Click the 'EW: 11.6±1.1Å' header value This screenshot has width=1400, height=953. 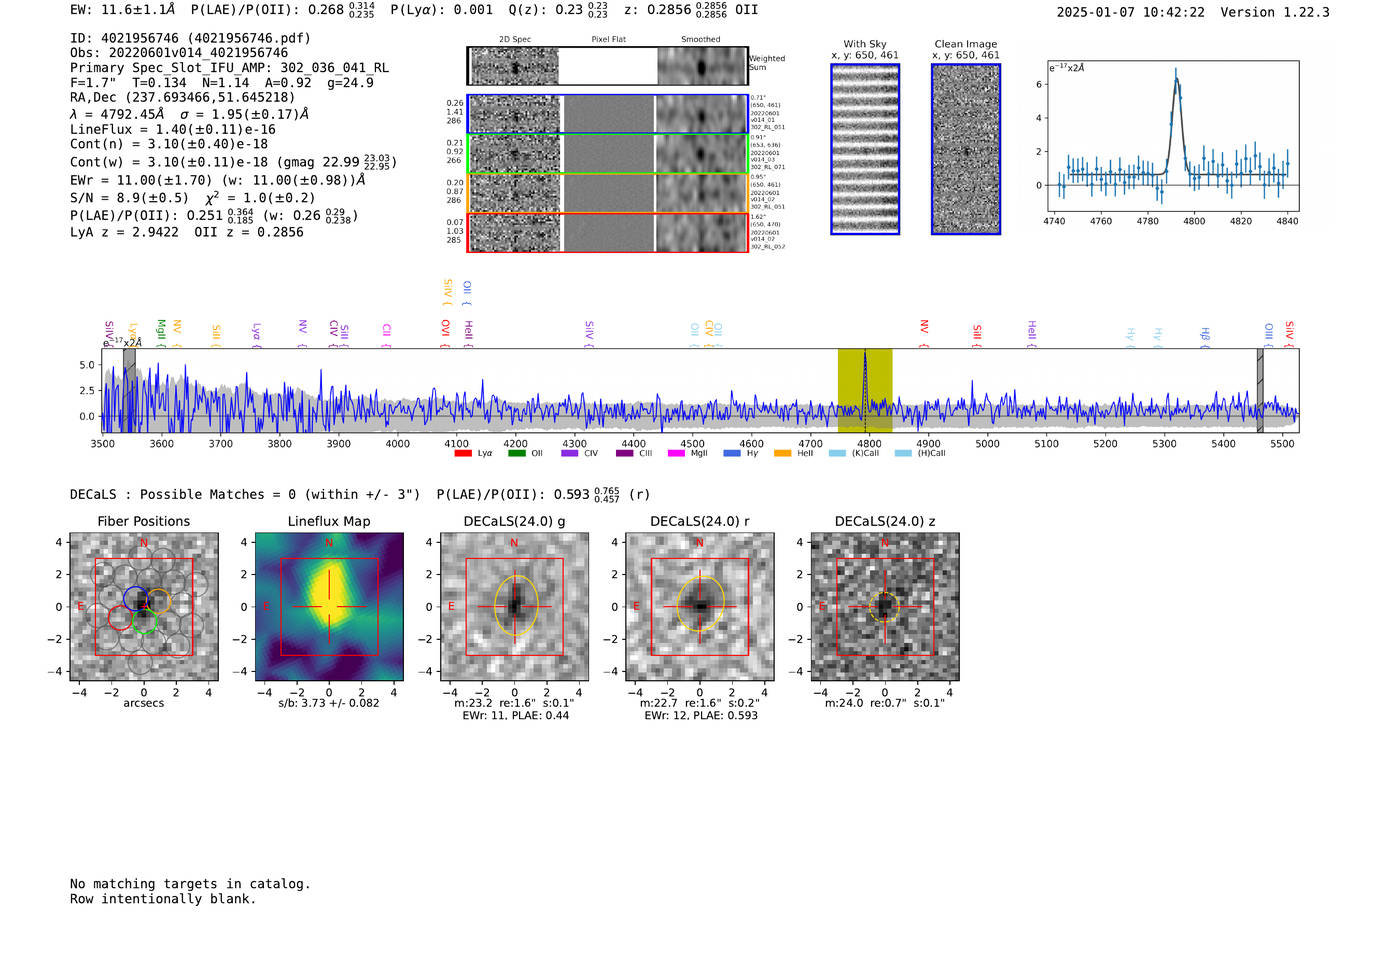[x=122, y=10]
